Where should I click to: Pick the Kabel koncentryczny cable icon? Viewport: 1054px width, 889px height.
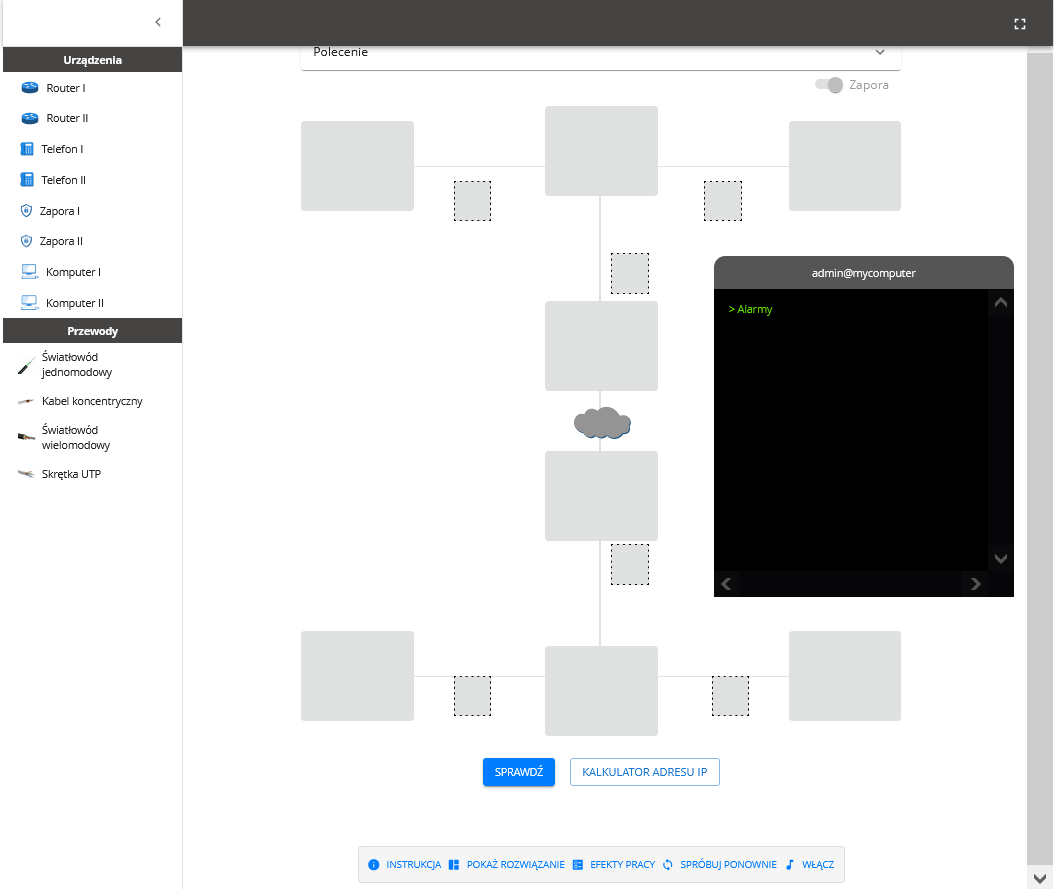tap(26, 401)
